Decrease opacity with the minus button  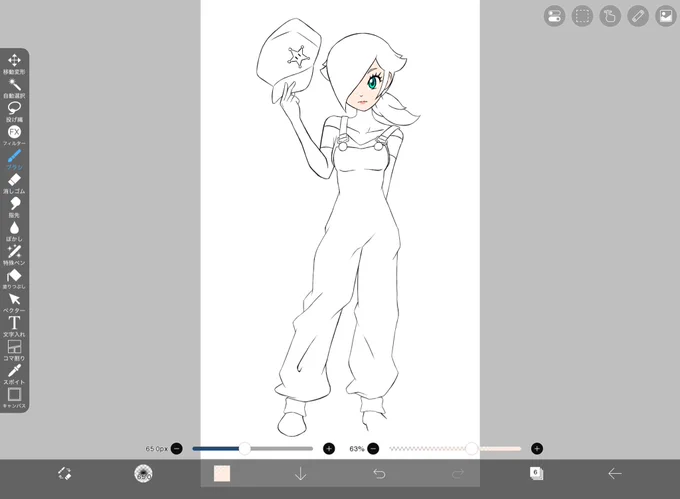click(373, 449)
